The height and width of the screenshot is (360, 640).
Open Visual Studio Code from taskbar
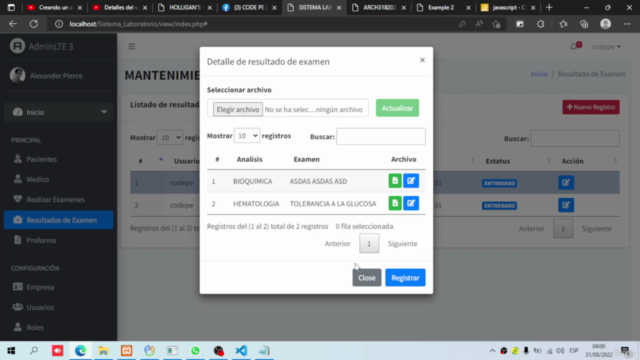pos(241,351)
